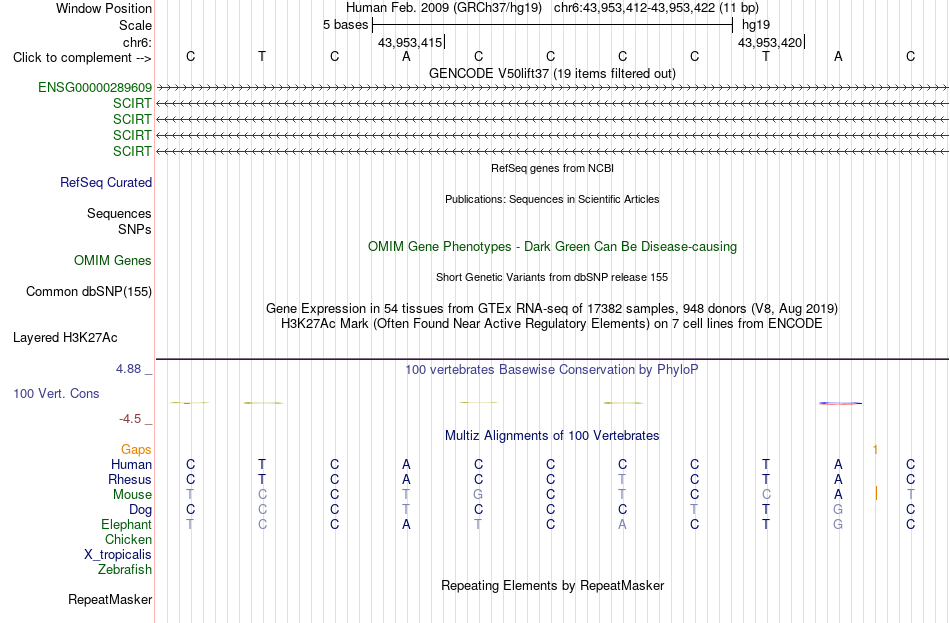Click the Sequences track label
Image resolution: width=950 pixels, height=623 pixels.
119,213
